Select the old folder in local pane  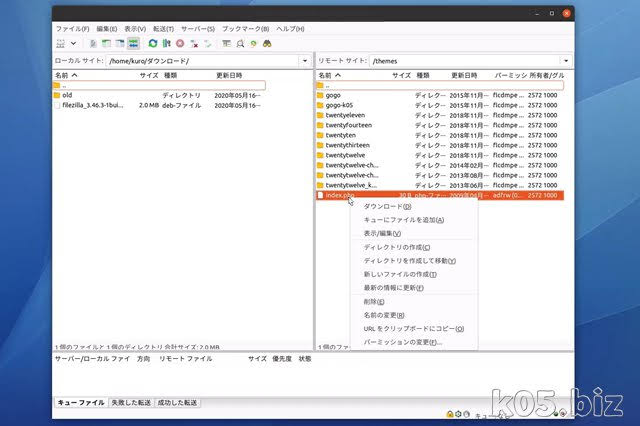[x=159, y=95]
